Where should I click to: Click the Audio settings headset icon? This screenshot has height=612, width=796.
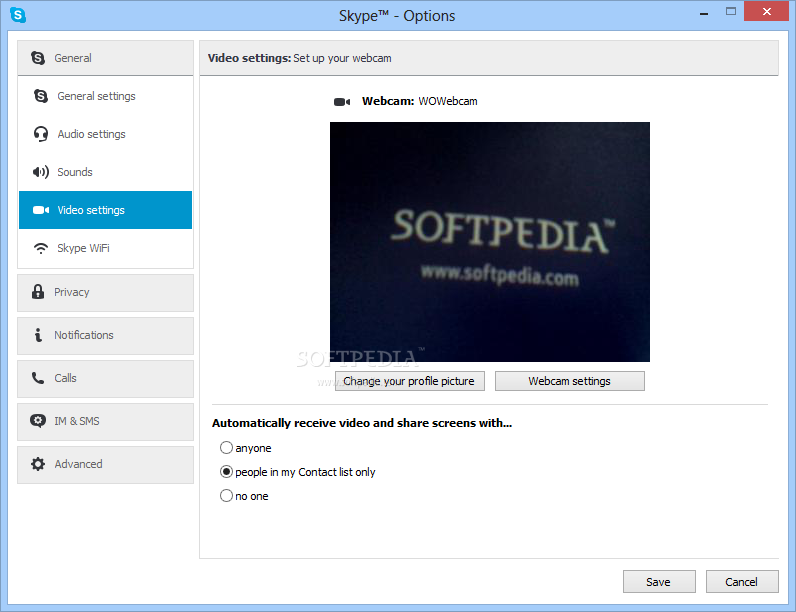point(41,134)
